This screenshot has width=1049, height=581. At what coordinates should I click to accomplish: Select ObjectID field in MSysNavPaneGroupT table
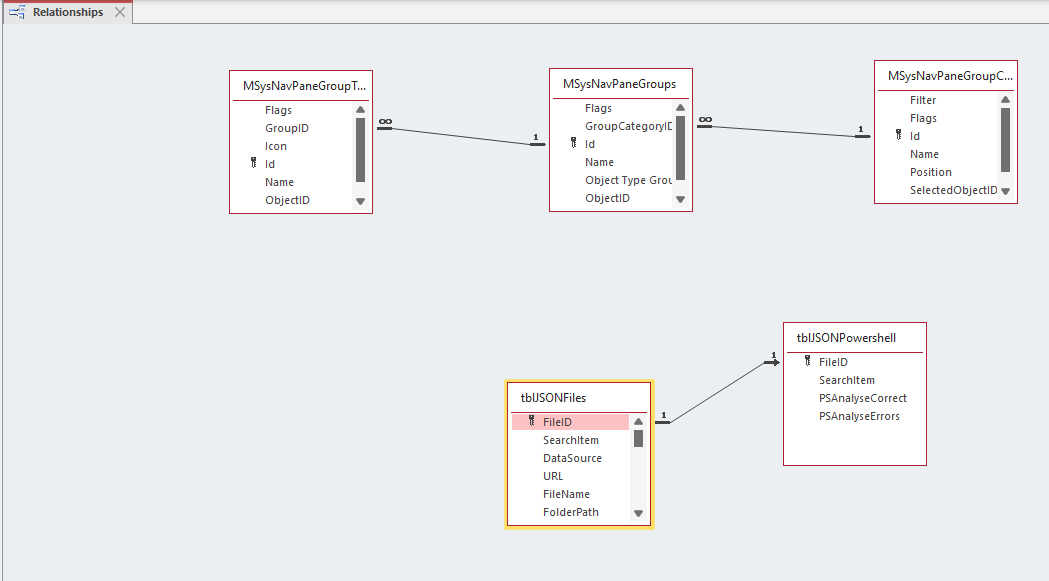288,200
